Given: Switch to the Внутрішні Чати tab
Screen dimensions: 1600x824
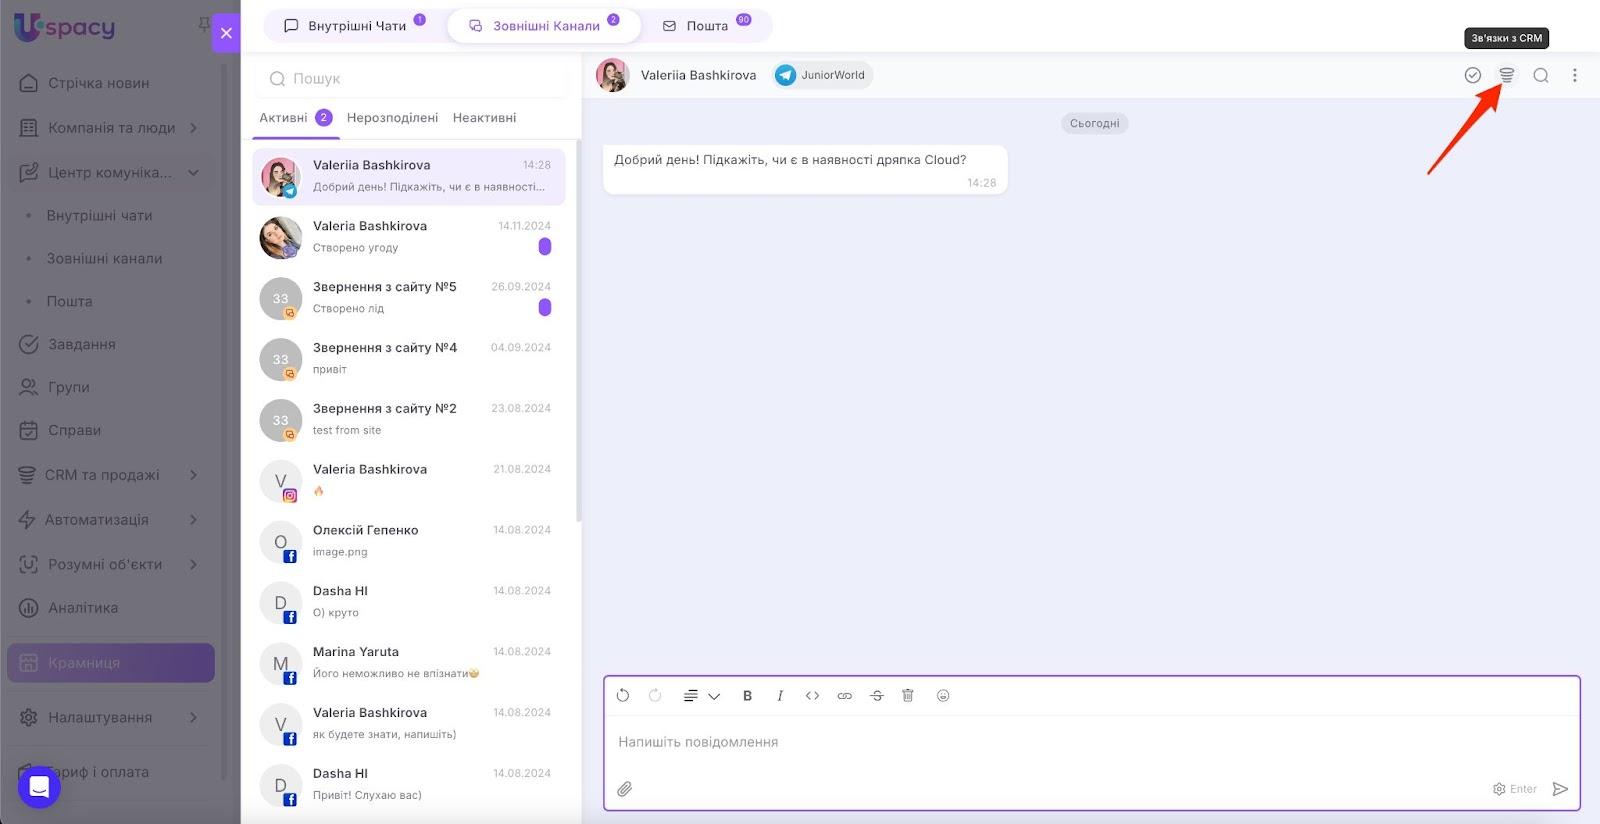Looking at the screenshot, I should 355,26.
